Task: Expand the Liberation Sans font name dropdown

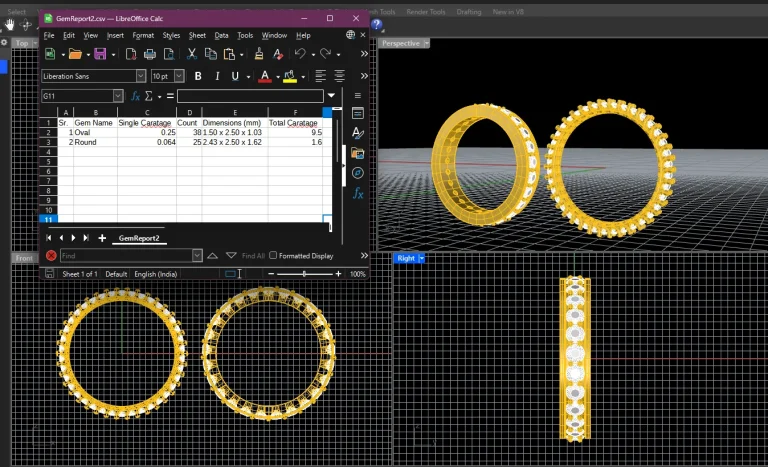Action: (141, 76)
